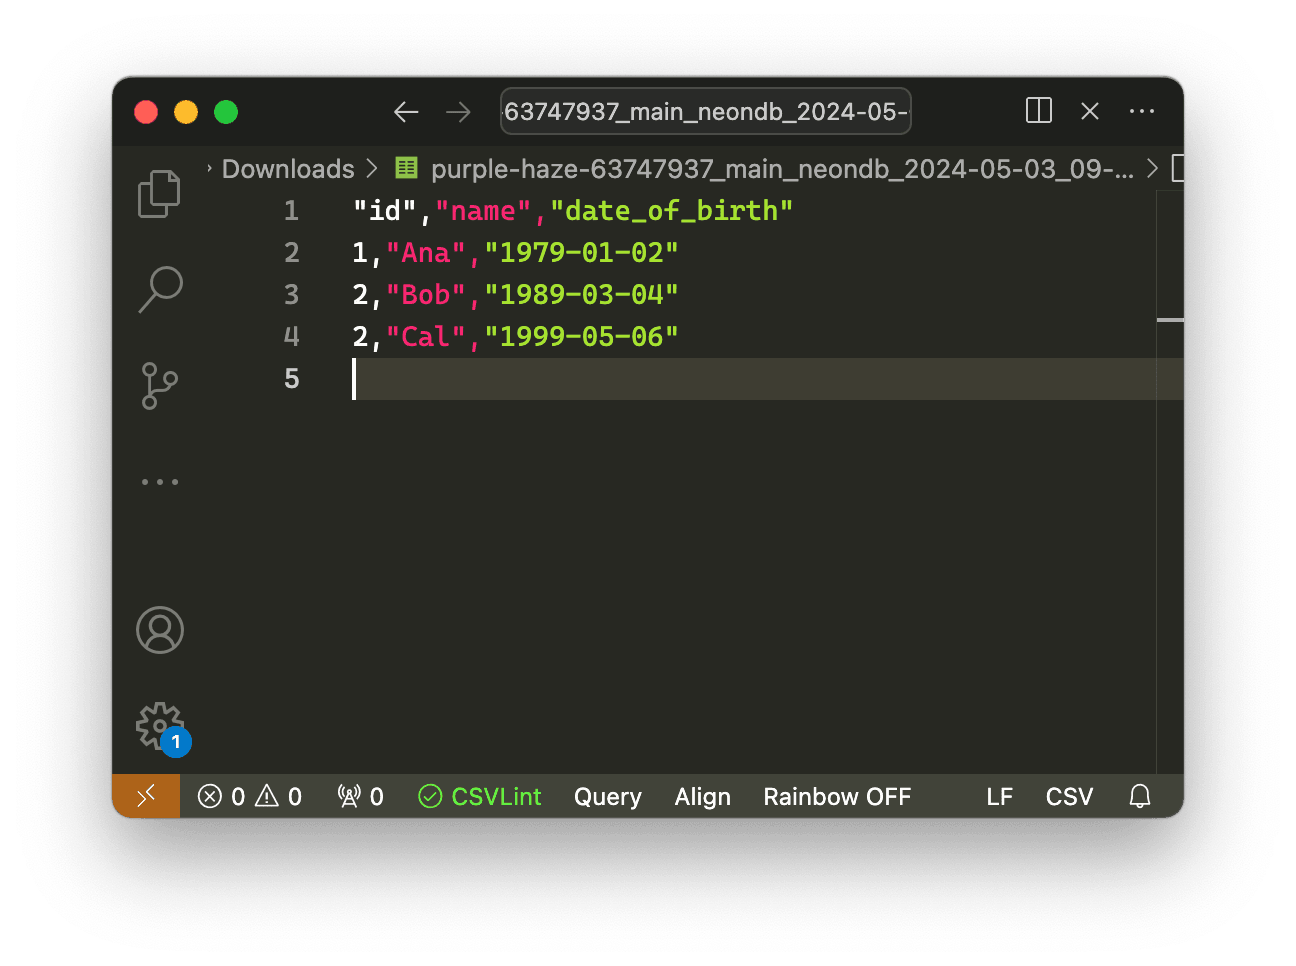
Task: Run an RBQL query via Query
Action: pyautogui.click(x=607, y=796)
